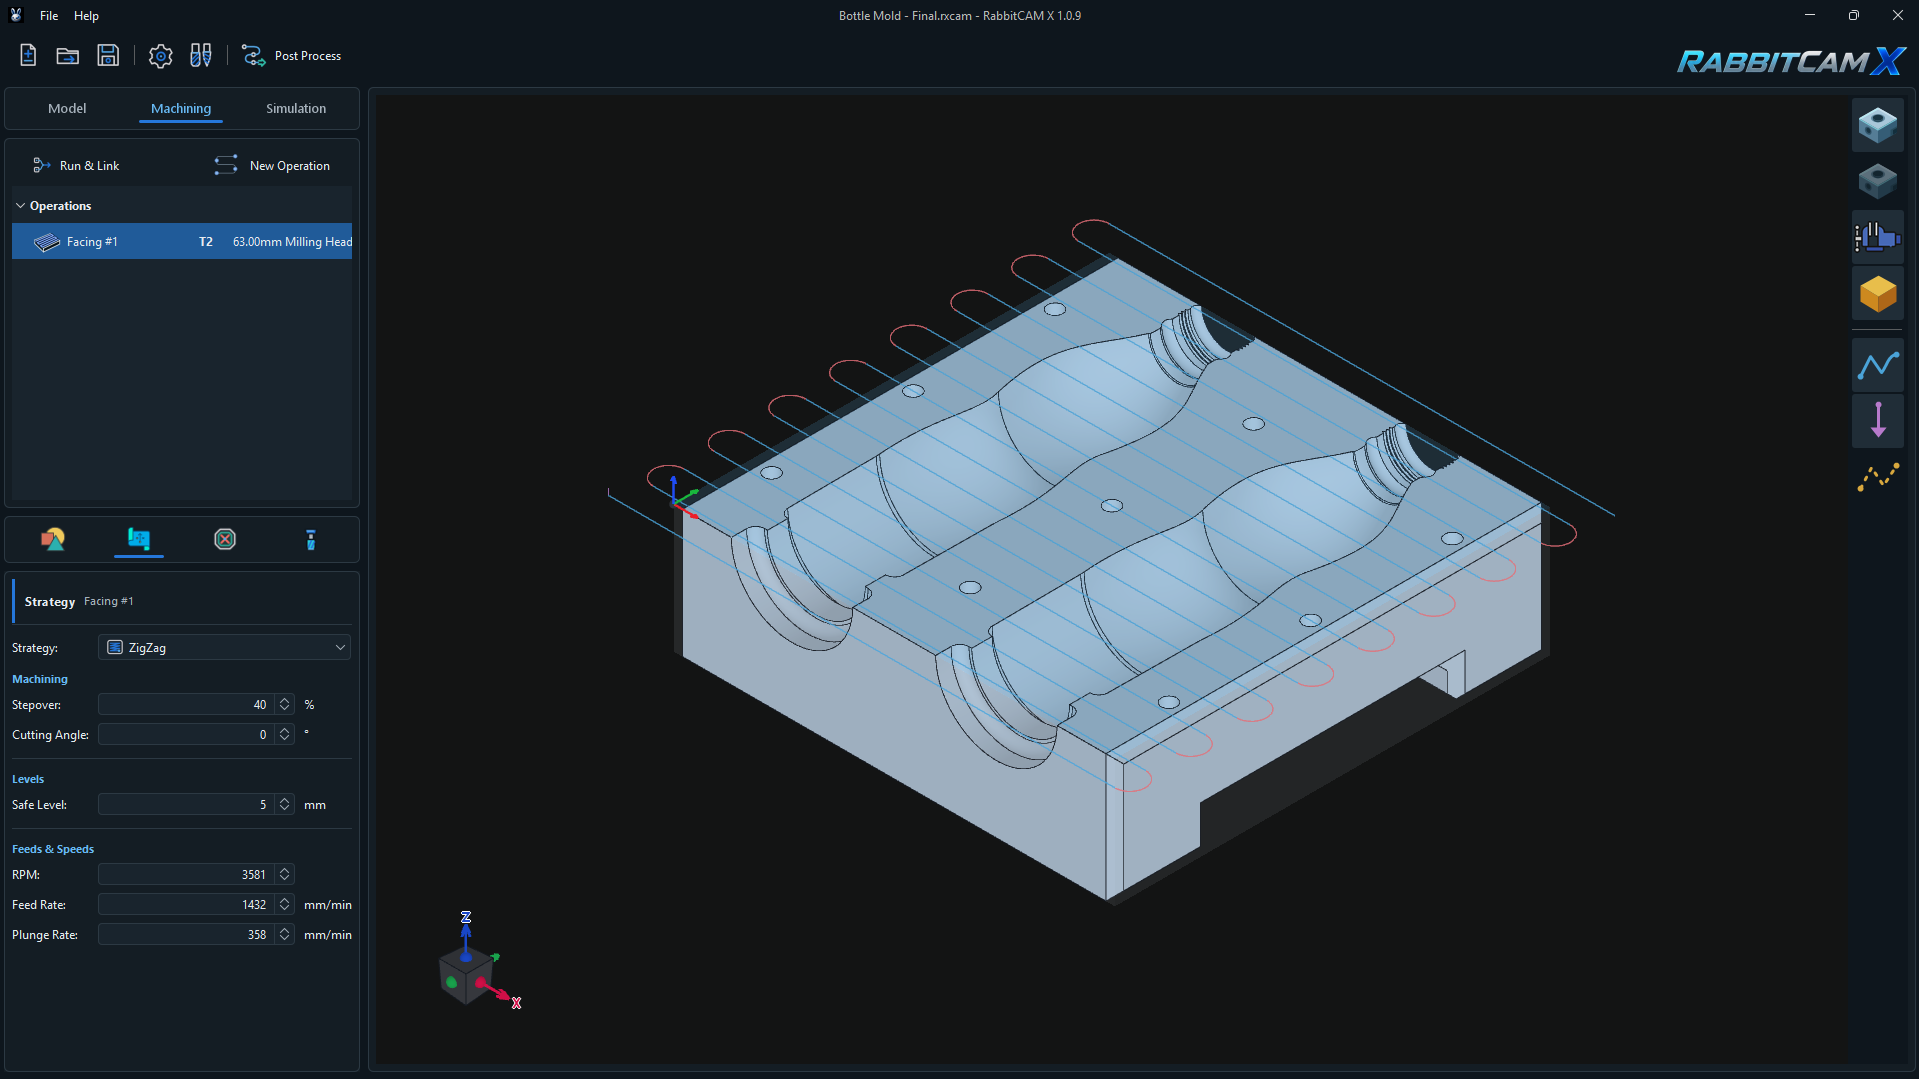Open the boundaries panel icon with X
Image resolution: width=1919 pixels, height=1079 pixels.
[x=225, y=540]
